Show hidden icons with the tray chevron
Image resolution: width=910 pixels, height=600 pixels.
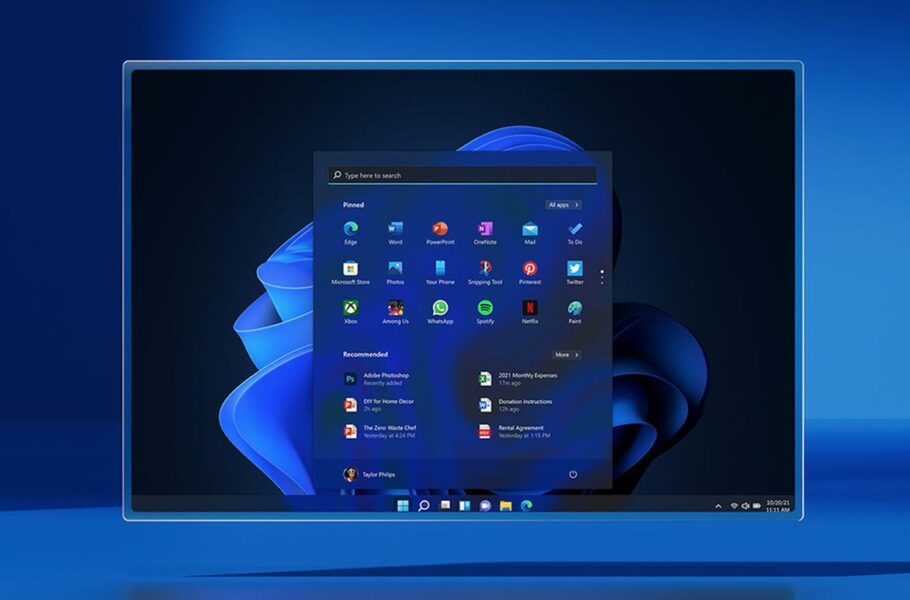[718, 506]
